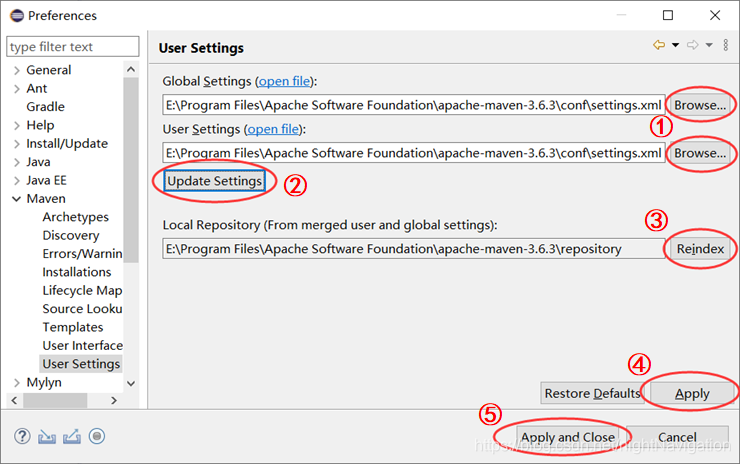Click the tree scrollbar up arrow
740x464 pixels.
pyautogui.click(x=131, y=69)
